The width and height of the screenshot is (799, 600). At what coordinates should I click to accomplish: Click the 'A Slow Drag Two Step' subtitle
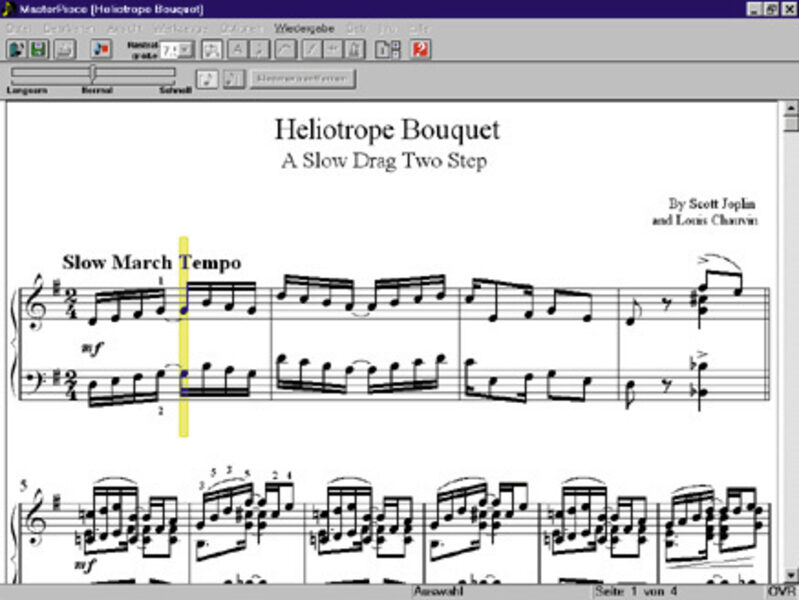tap(384, 161)
